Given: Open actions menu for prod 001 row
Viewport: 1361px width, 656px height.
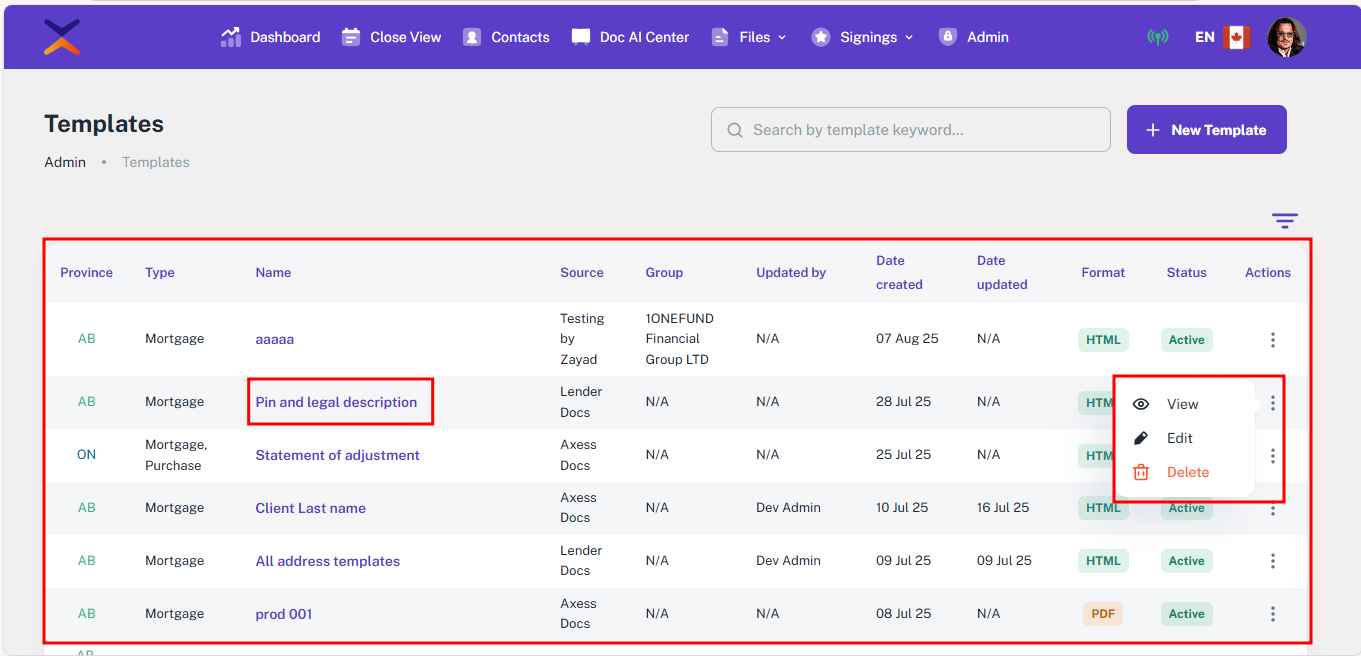Looking at the screenshot, I should [1272, 614].
